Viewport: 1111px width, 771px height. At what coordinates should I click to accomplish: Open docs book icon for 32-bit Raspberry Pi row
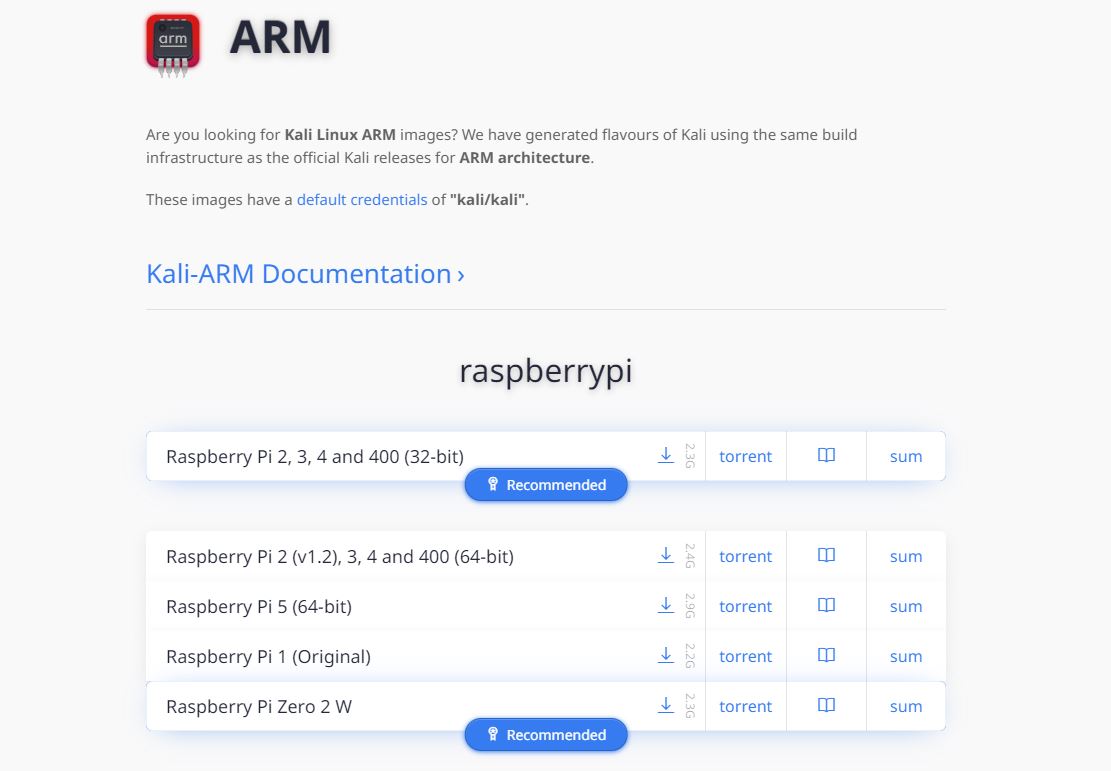(826, 456)
